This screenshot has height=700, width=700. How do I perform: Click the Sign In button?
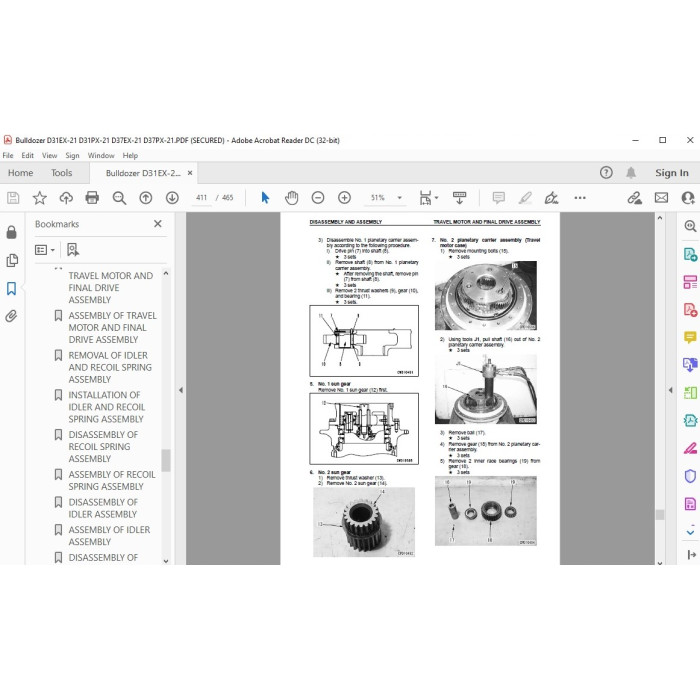(672, 173)
